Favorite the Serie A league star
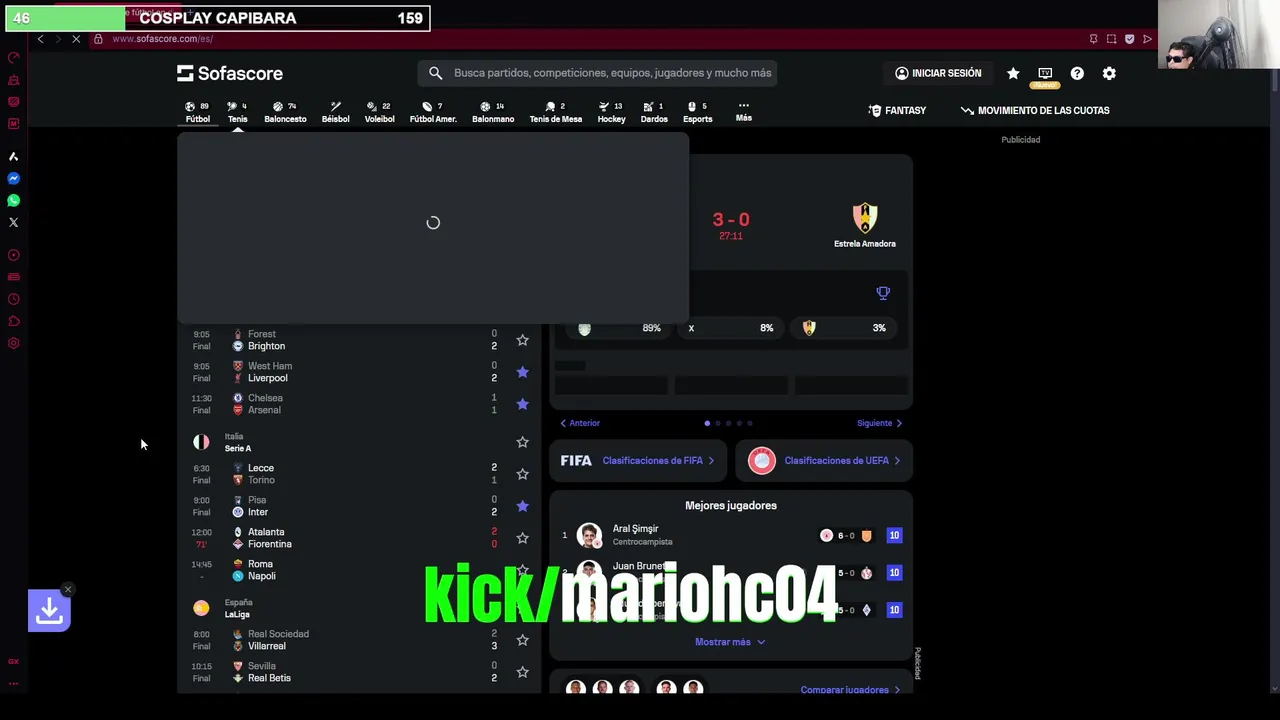Viewport: 1280px width, 720px height. (x=522, y=442)
